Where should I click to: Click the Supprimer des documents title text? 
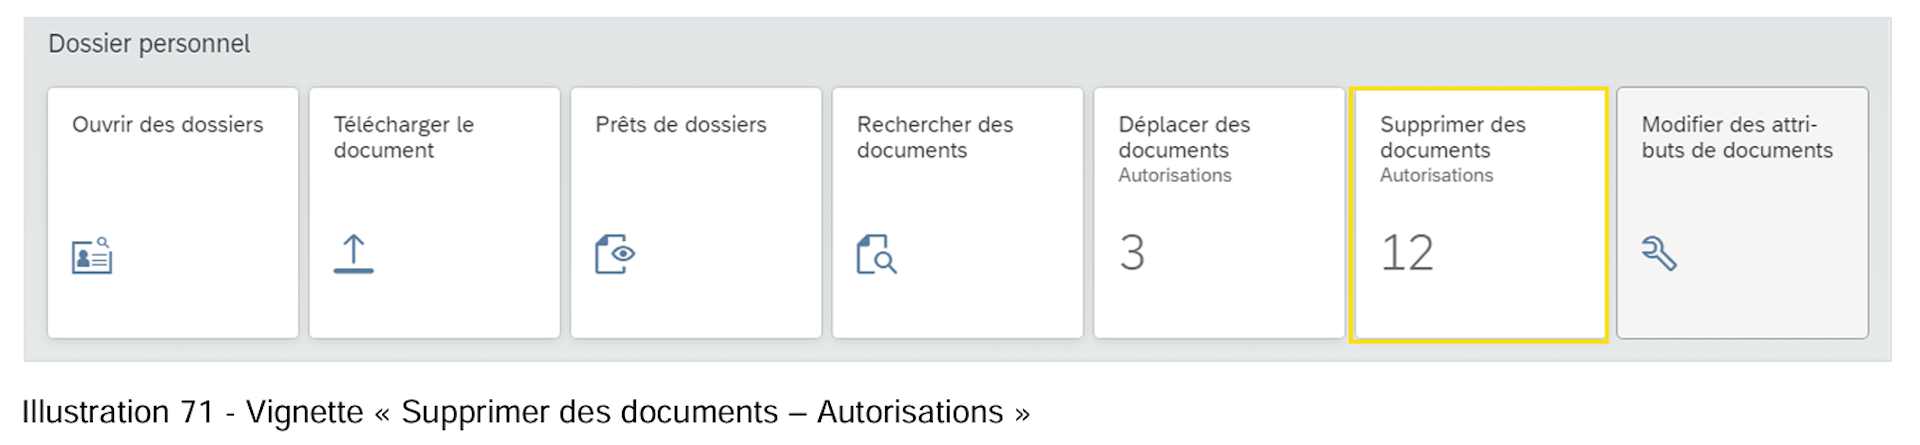point(1452,137)
